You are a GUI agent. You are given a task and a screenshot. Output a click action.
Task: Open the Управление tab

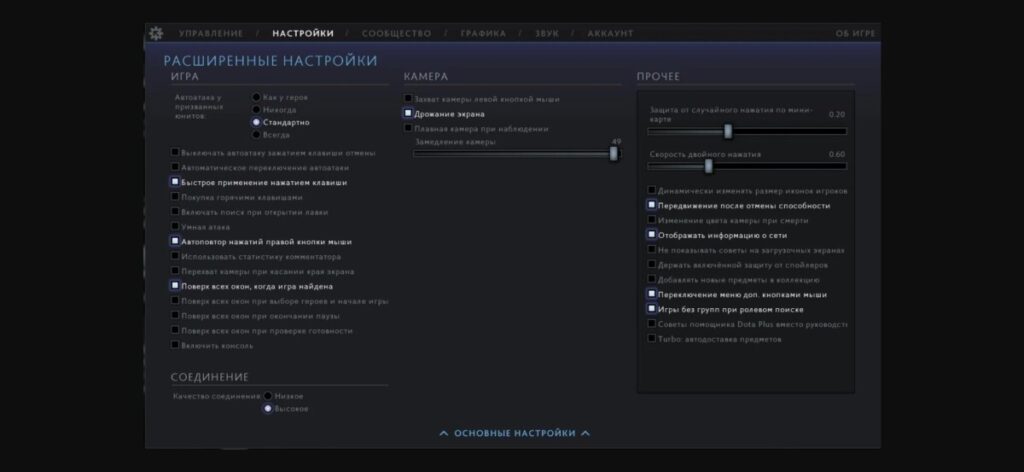click(x=211, y=33)
